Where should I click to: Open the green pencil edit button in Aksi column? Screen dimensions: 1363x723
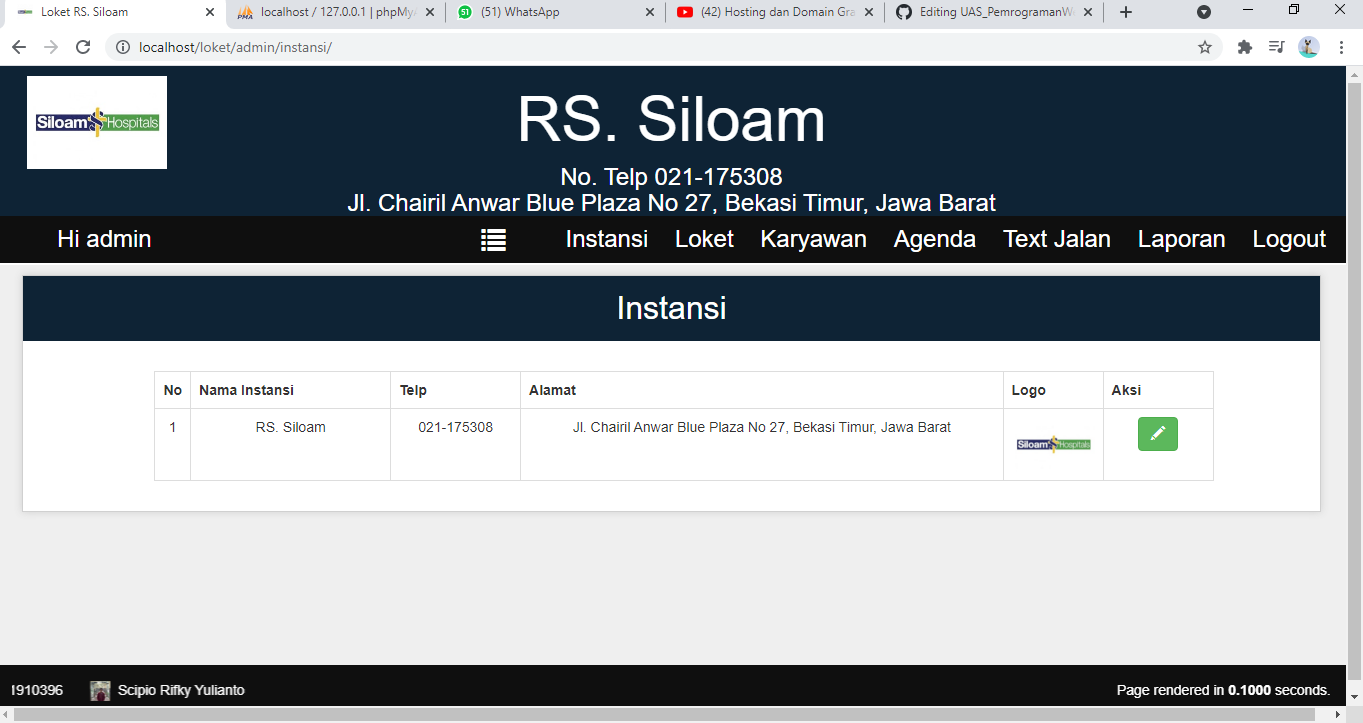[1157, 433]
